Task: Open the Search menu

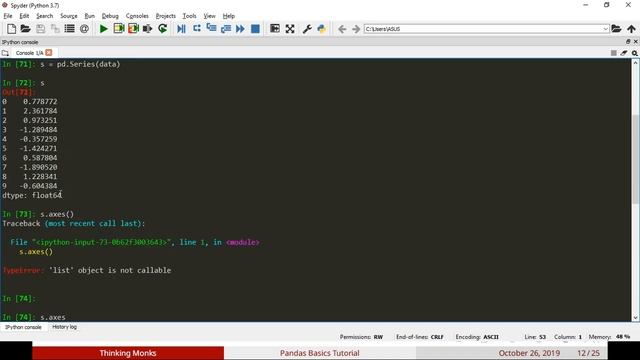Action: click(44, 16)
